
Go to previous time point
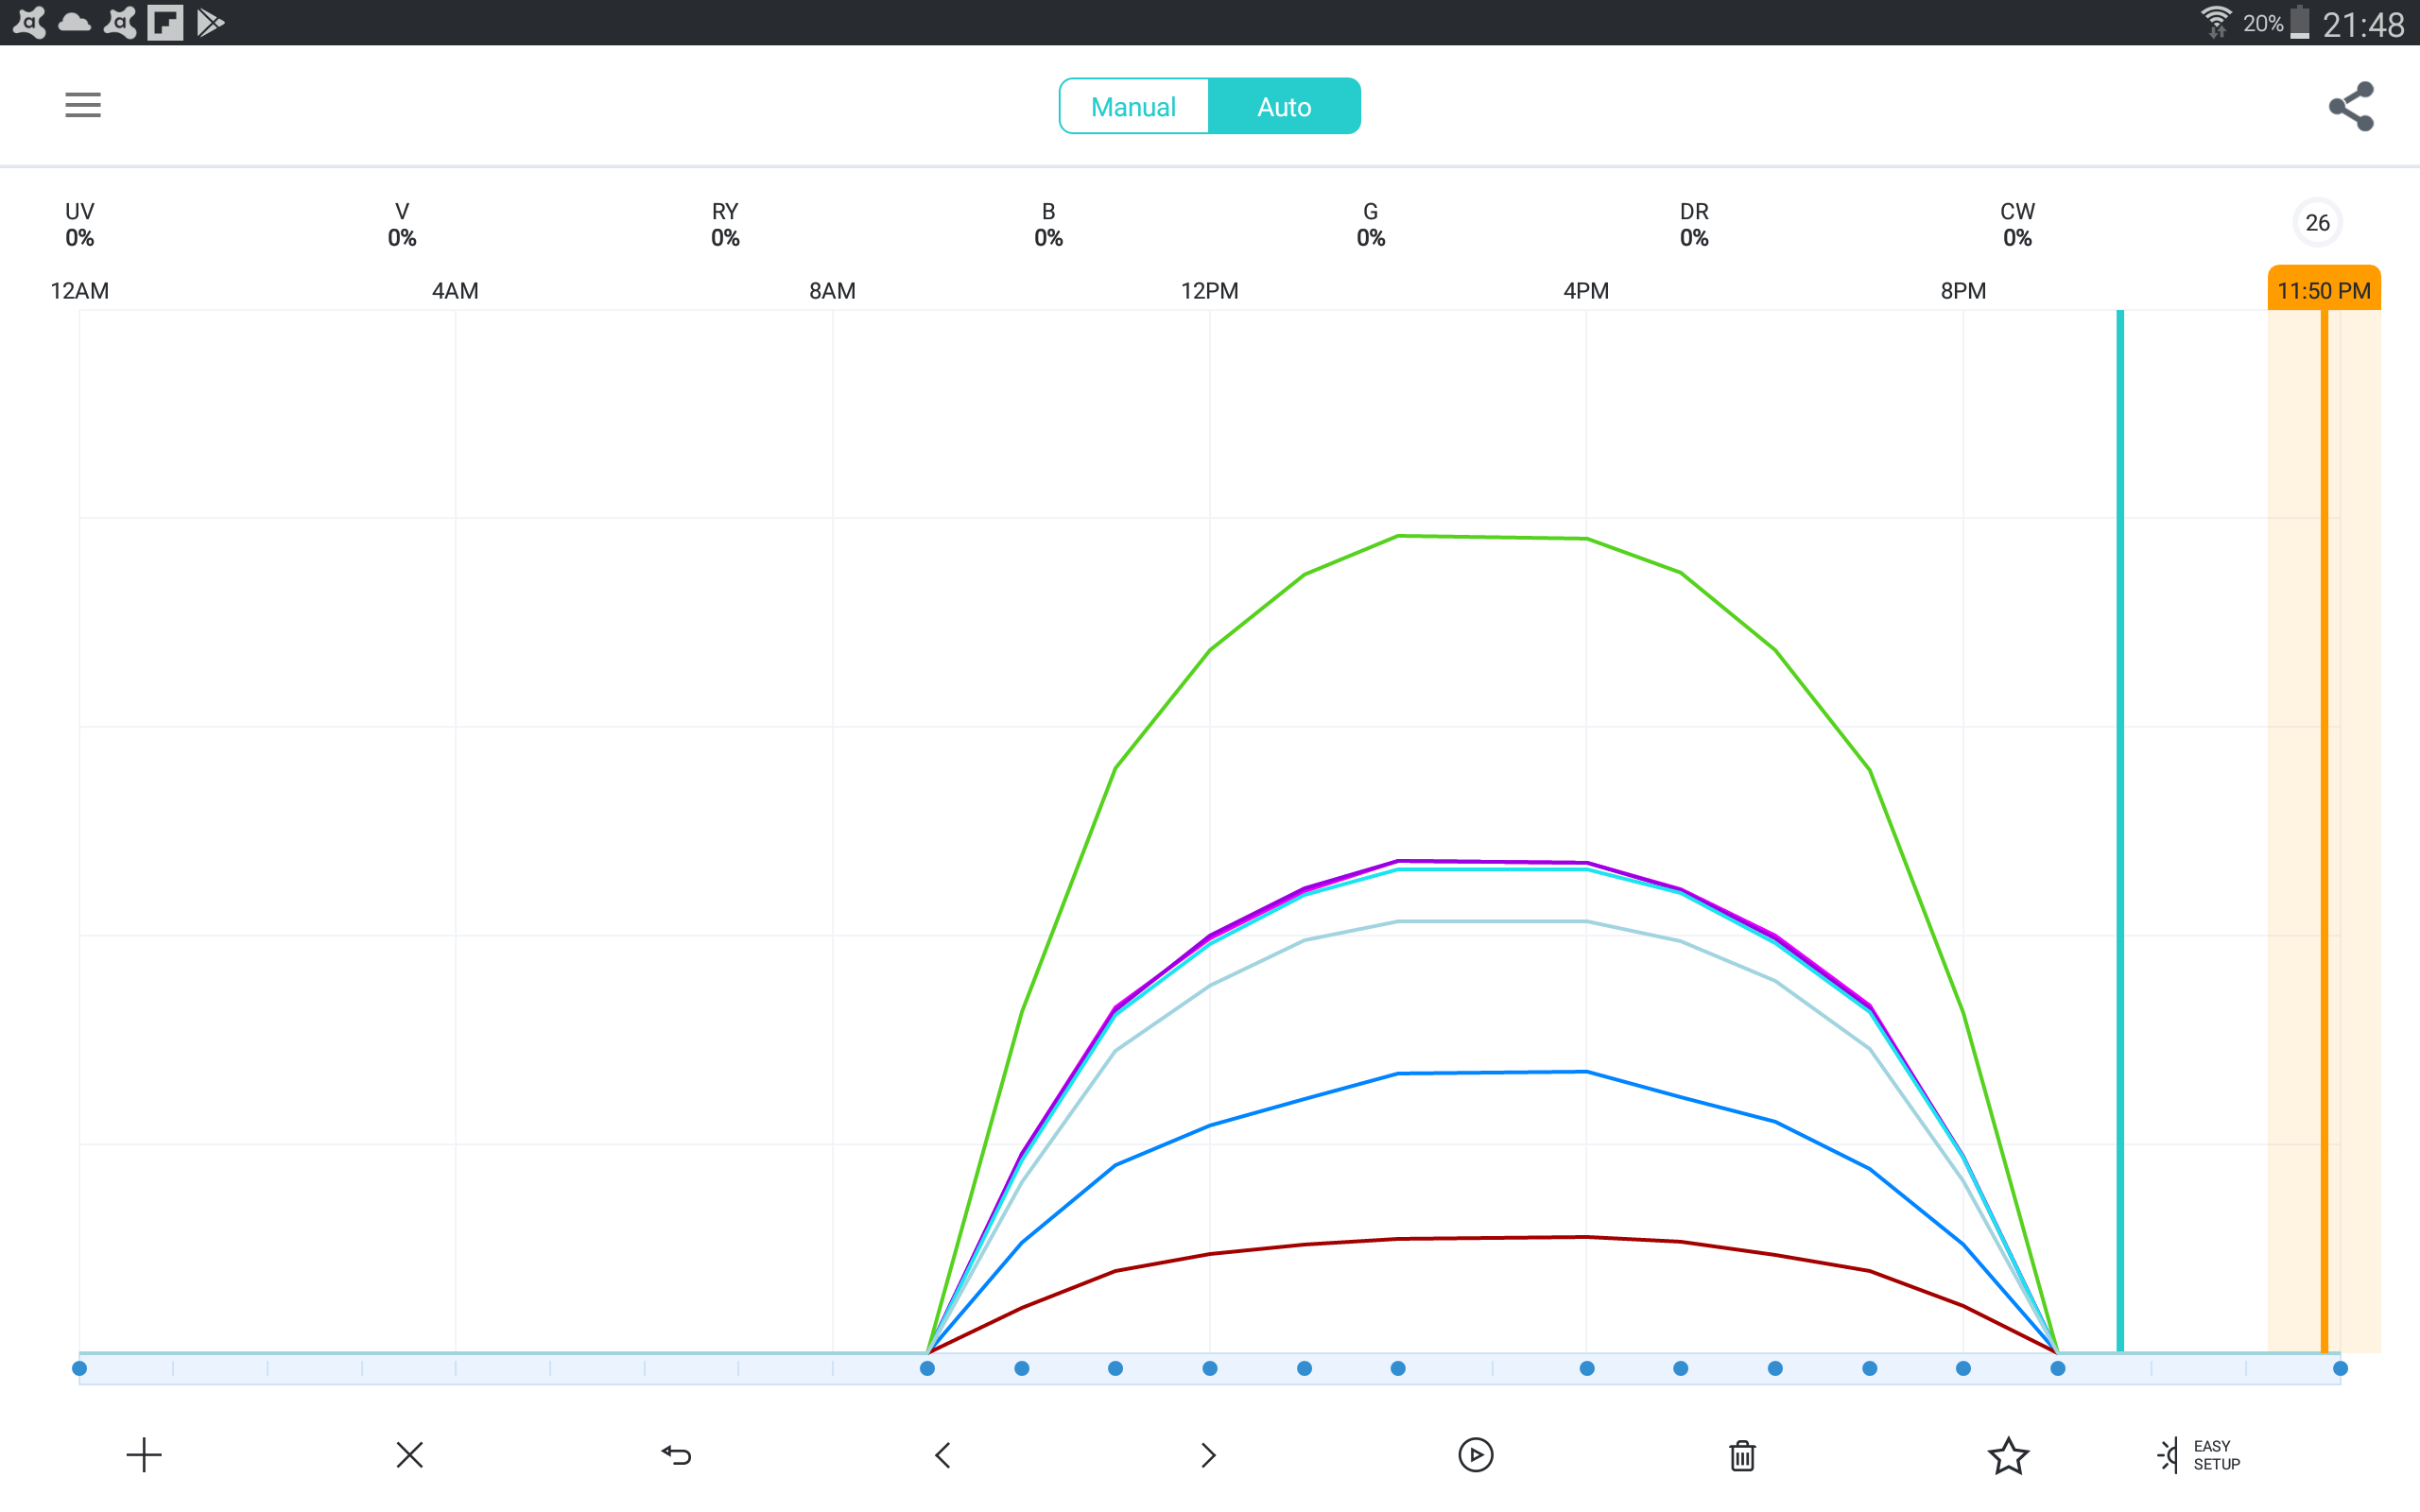[943, 1455]
